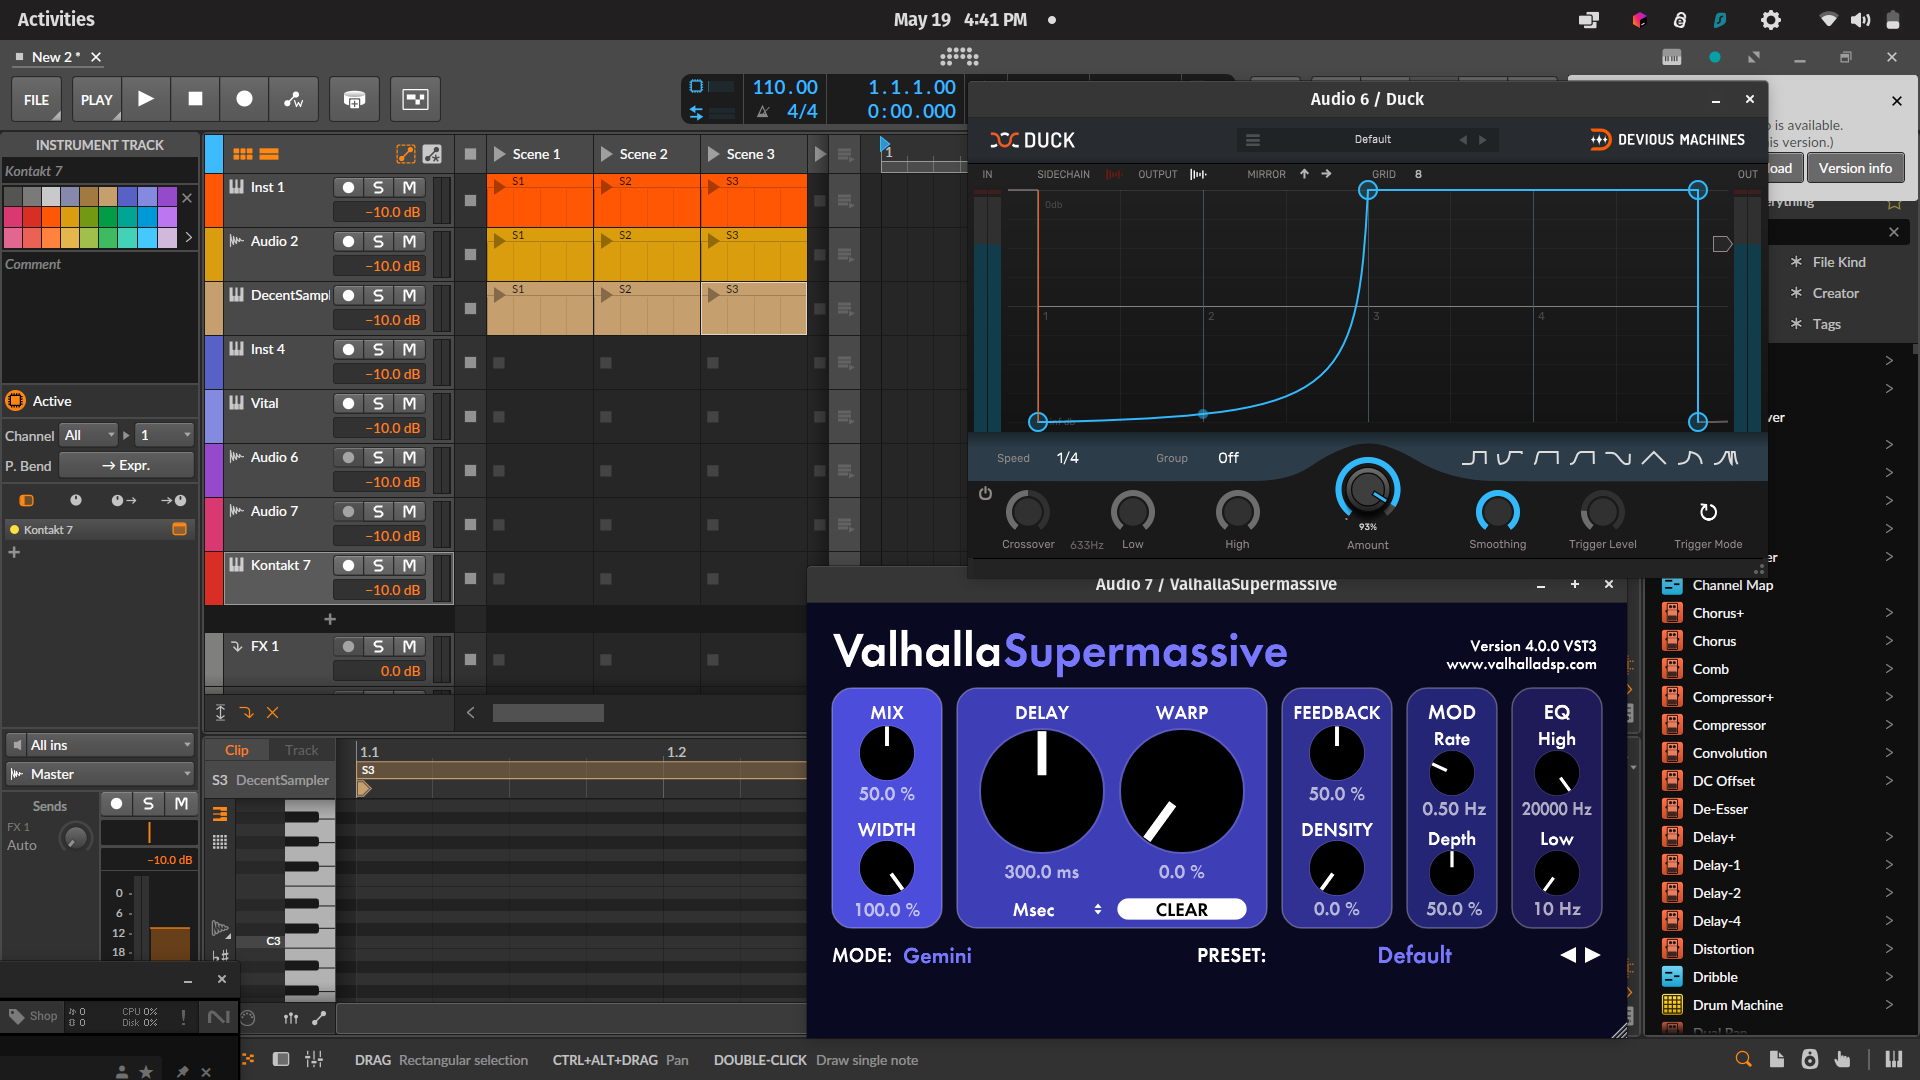Click the Version info button
The image size is (1920, 1080).
tap(1855, 168)
